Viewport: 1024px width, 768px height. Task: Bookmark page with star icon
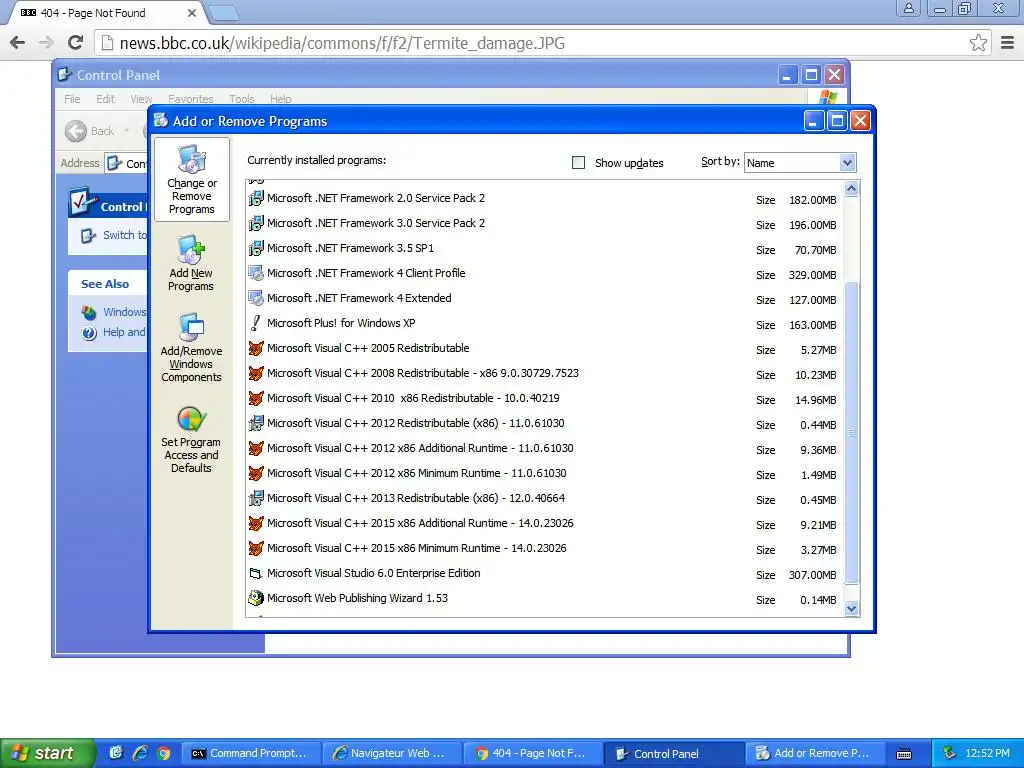pyautogui.click(x=978, y=43)
